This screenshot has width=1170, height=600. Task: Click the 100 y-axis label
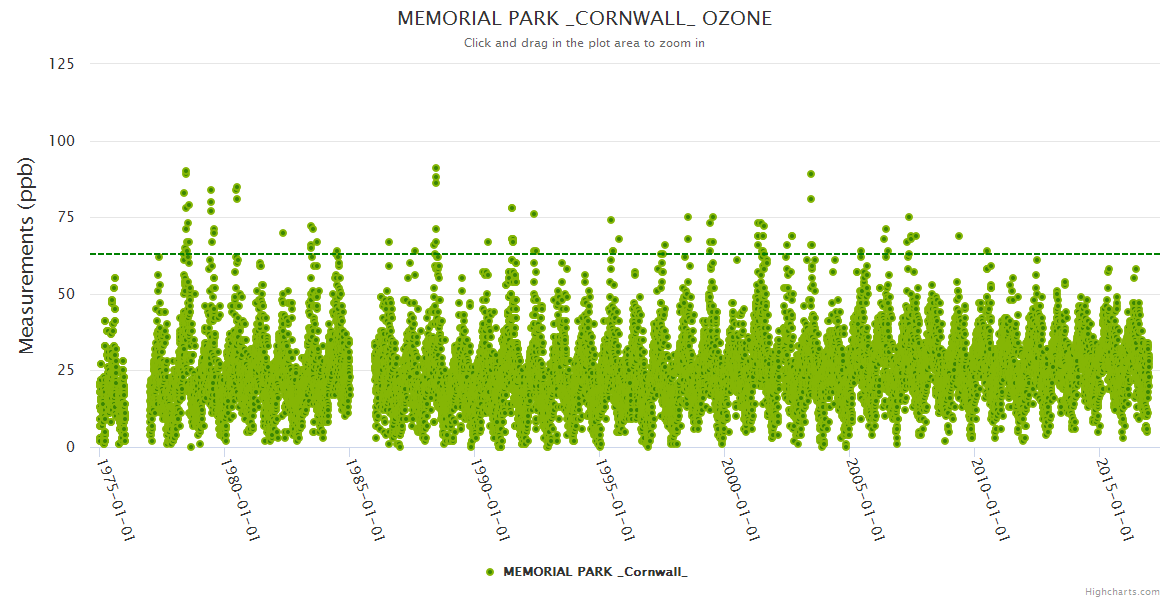[x=61, y=141]
